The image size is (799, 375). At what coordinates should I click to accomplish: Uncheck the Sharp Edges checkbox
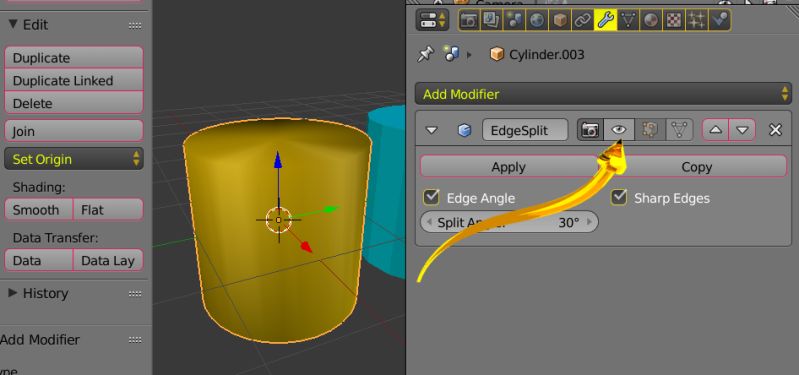[619, 197]
